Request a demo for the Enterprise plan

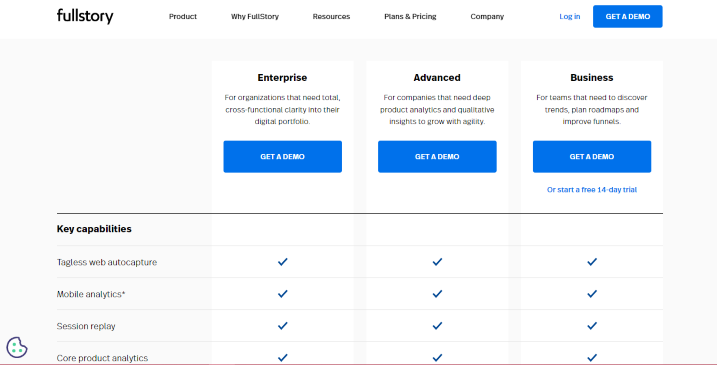coord(283,156)
